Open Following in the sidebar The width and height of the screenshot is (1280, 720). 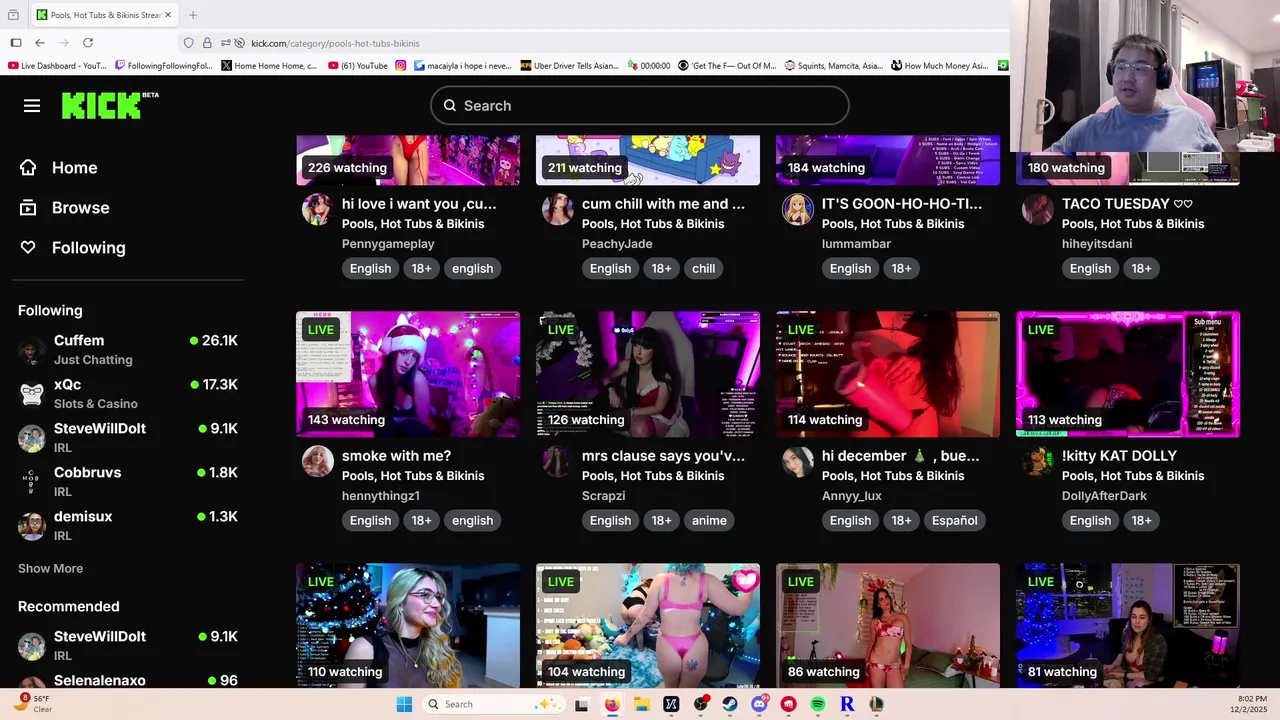(73, 247)
